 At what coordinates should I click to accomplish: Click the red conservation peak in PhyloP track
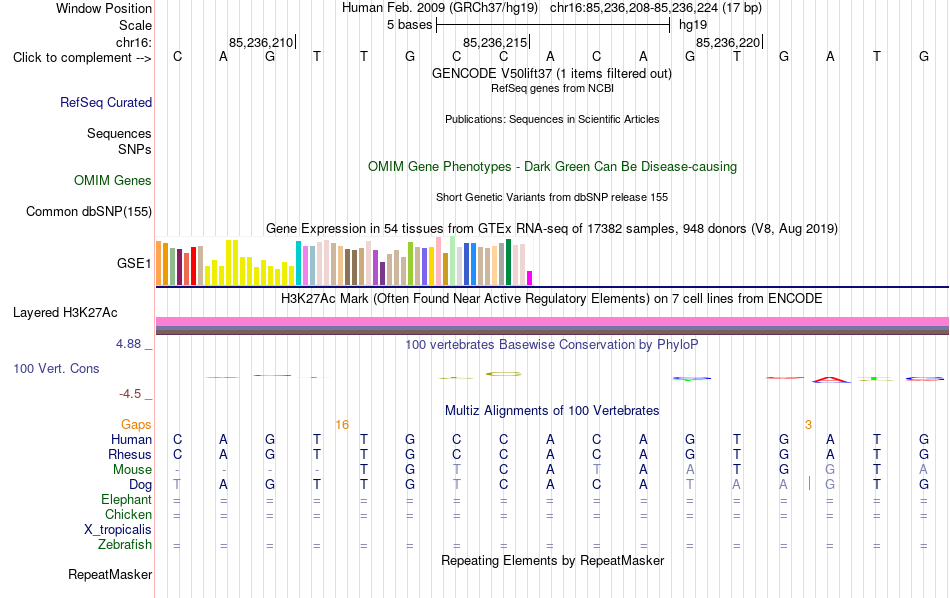(x=830, y=380)
